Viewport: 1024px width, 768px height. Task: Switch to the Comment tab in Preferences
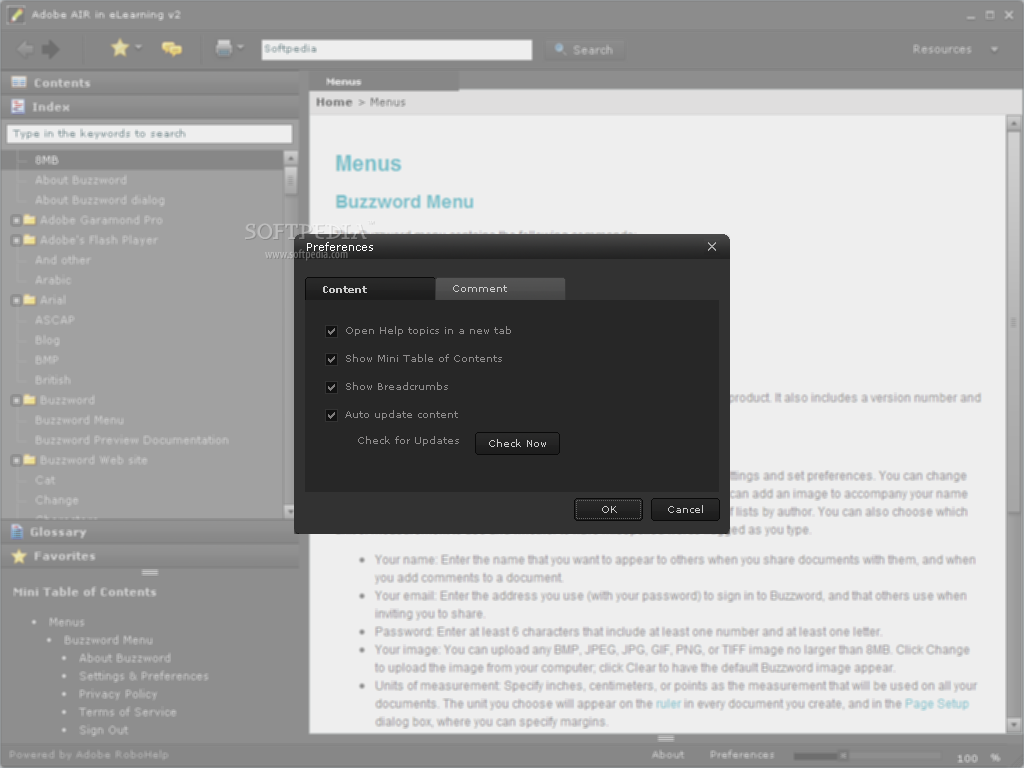pyautogui.click(x=500, y=289)
